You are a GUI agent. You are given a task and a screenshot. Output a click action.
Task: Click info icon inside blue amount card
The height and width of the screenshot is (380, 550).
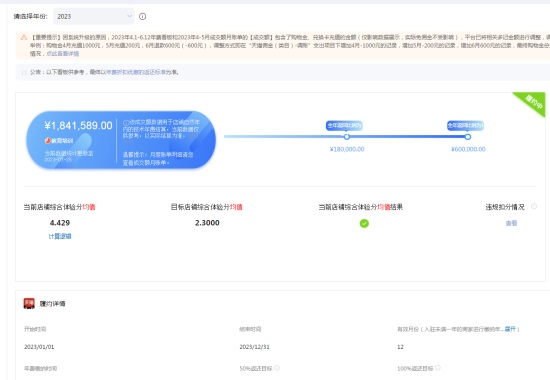(x=126, y=122)
